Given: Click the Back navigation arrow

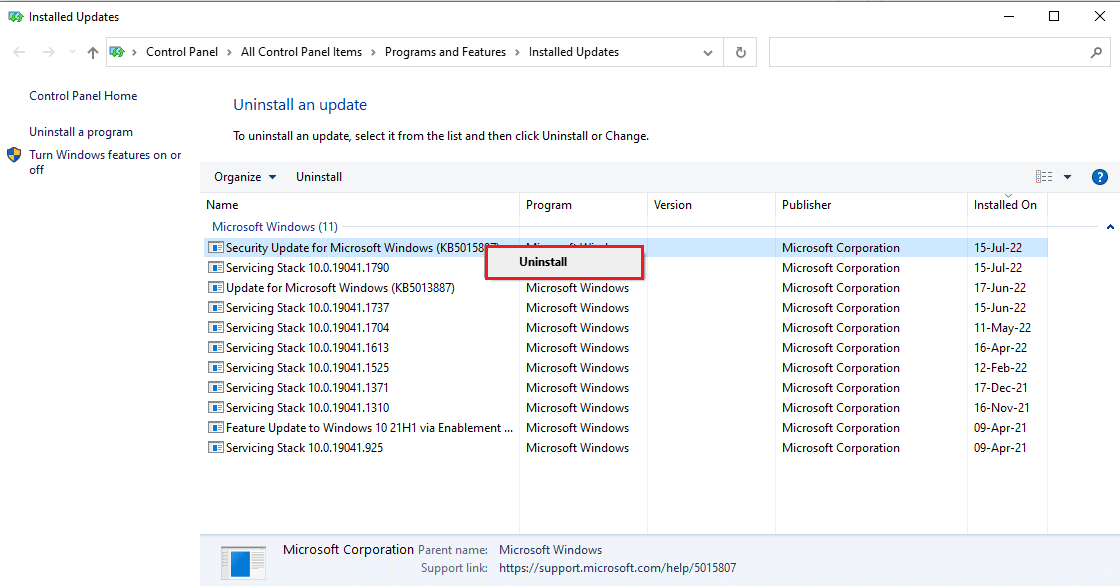Looking at the screenshot, I should (19, 52).
